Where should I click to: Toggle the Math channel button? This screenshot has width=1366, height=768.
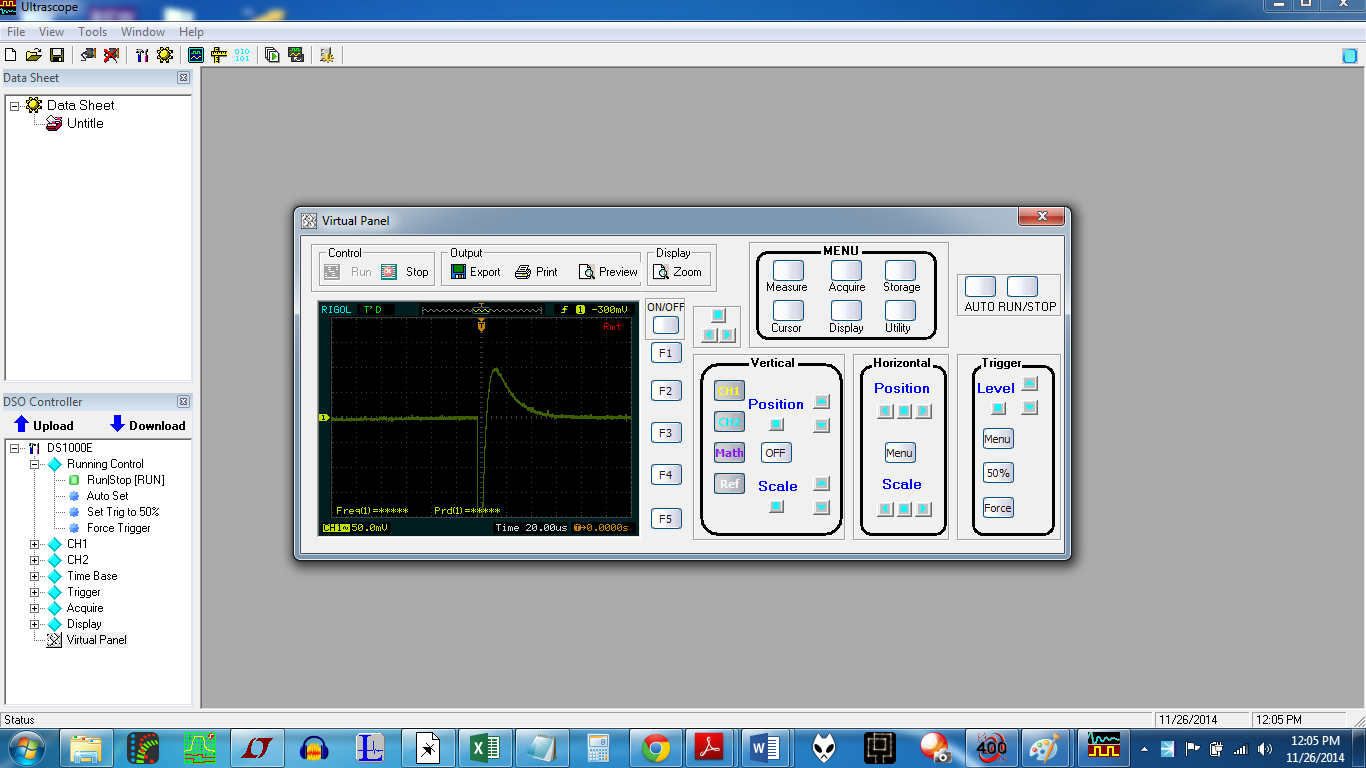(x=729, y=453)
